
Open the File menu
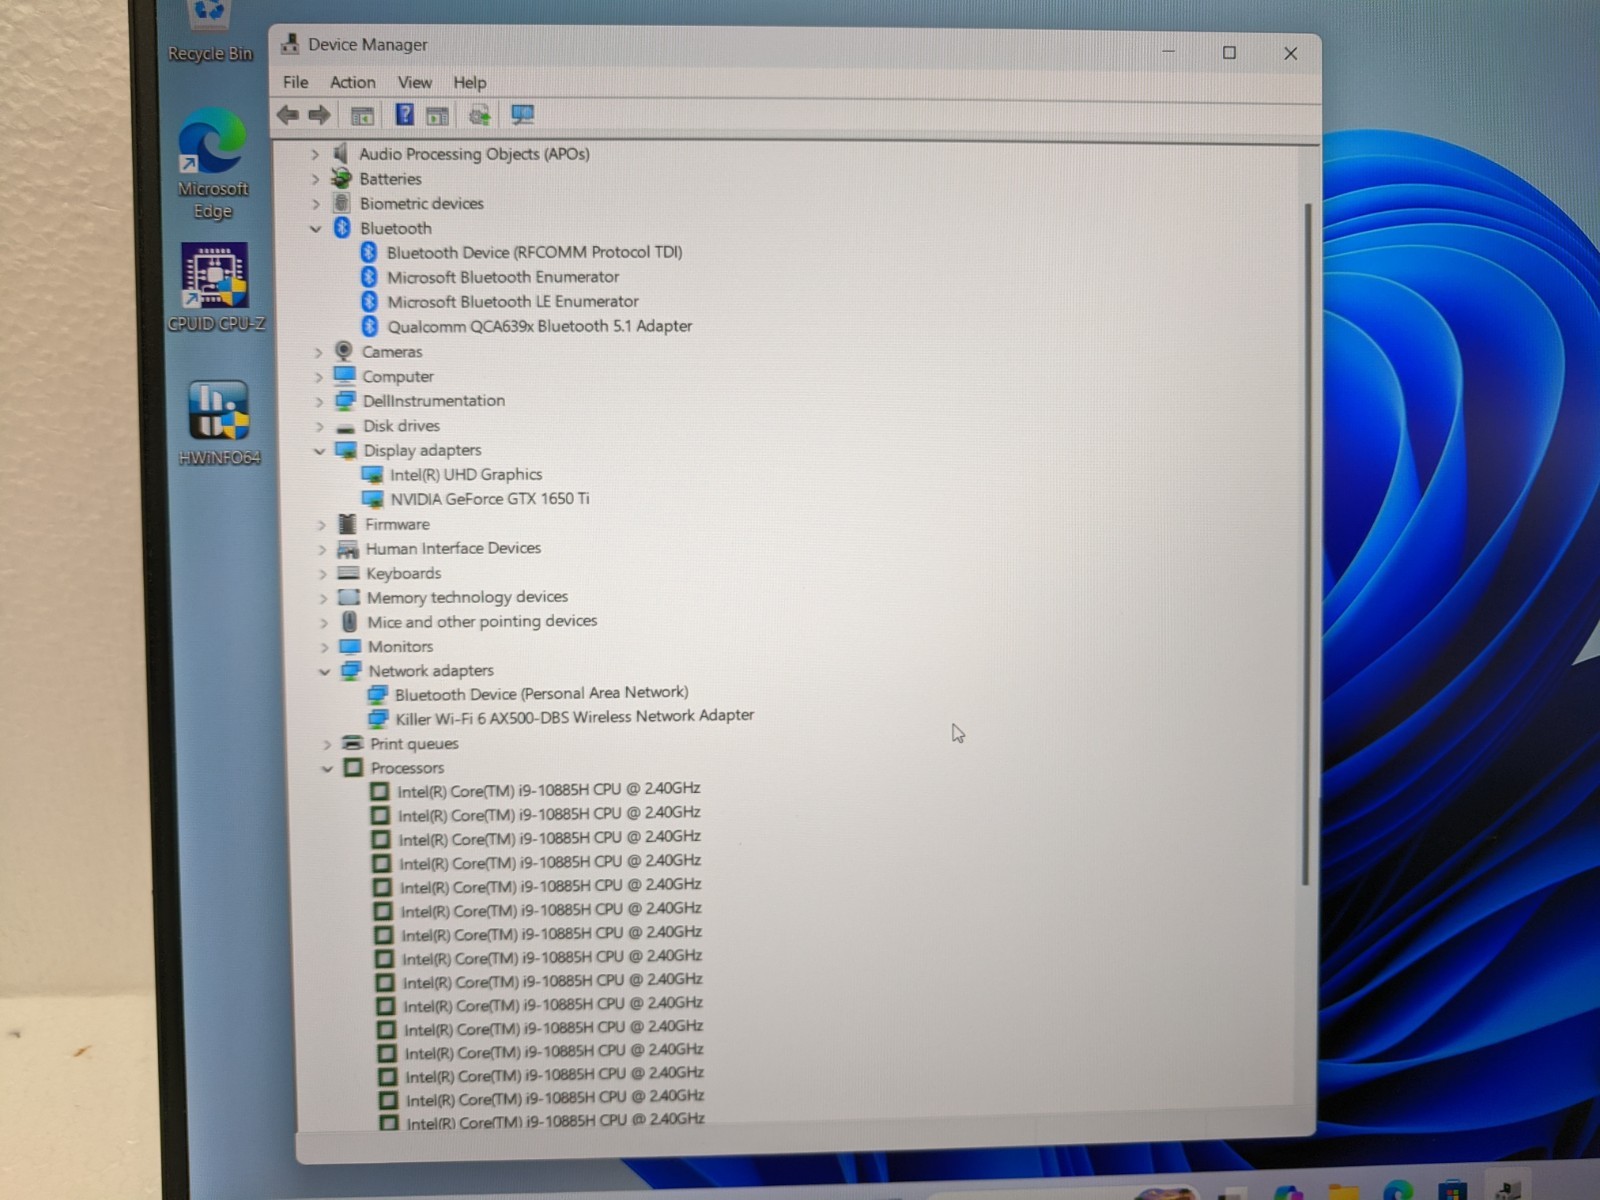coord(295,82)
